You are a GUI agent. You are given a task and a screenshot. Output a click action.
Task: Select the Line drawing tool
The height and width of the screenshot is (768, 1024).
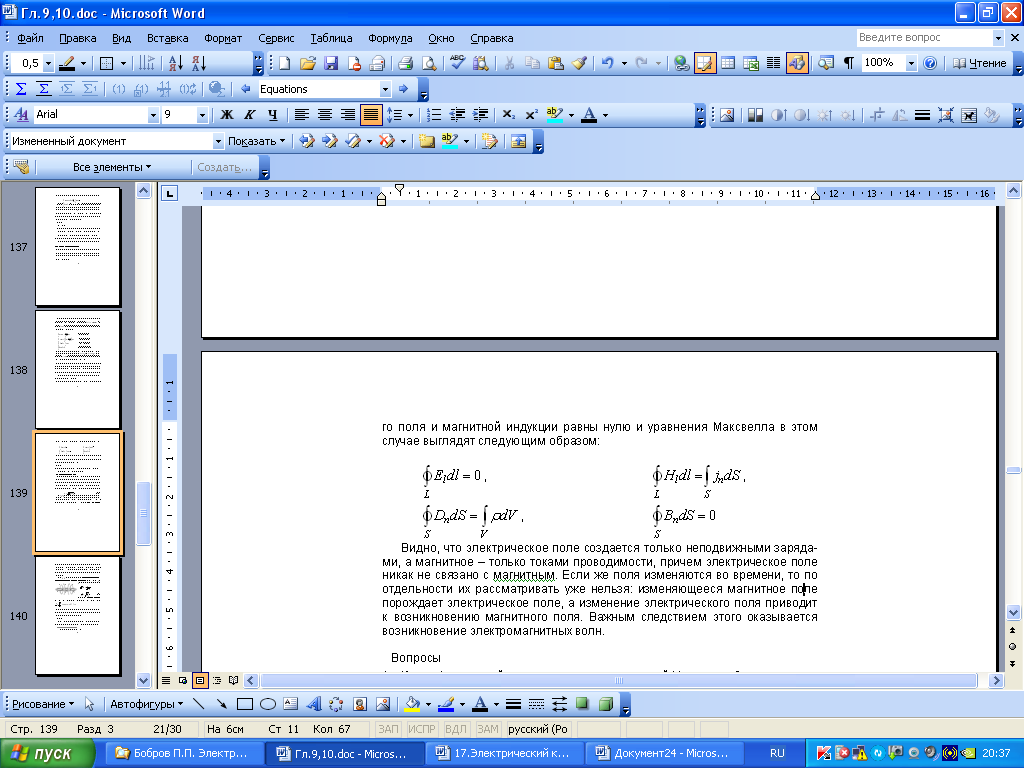coord(199,704)
